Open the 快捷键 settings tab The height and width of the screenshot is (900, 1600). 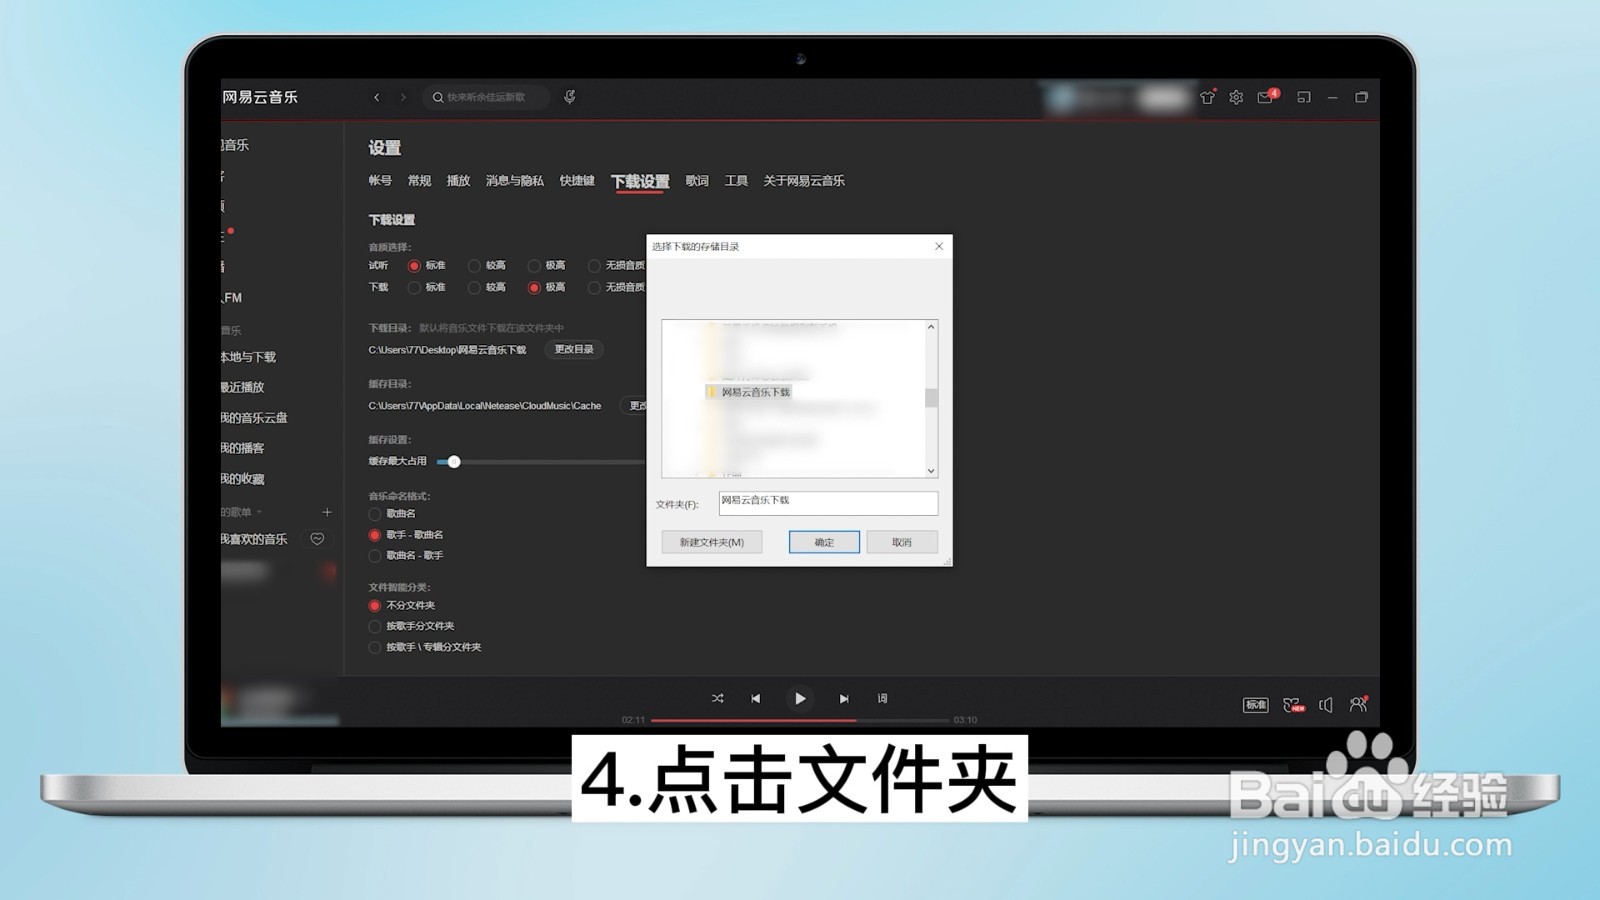coord(577,181)
